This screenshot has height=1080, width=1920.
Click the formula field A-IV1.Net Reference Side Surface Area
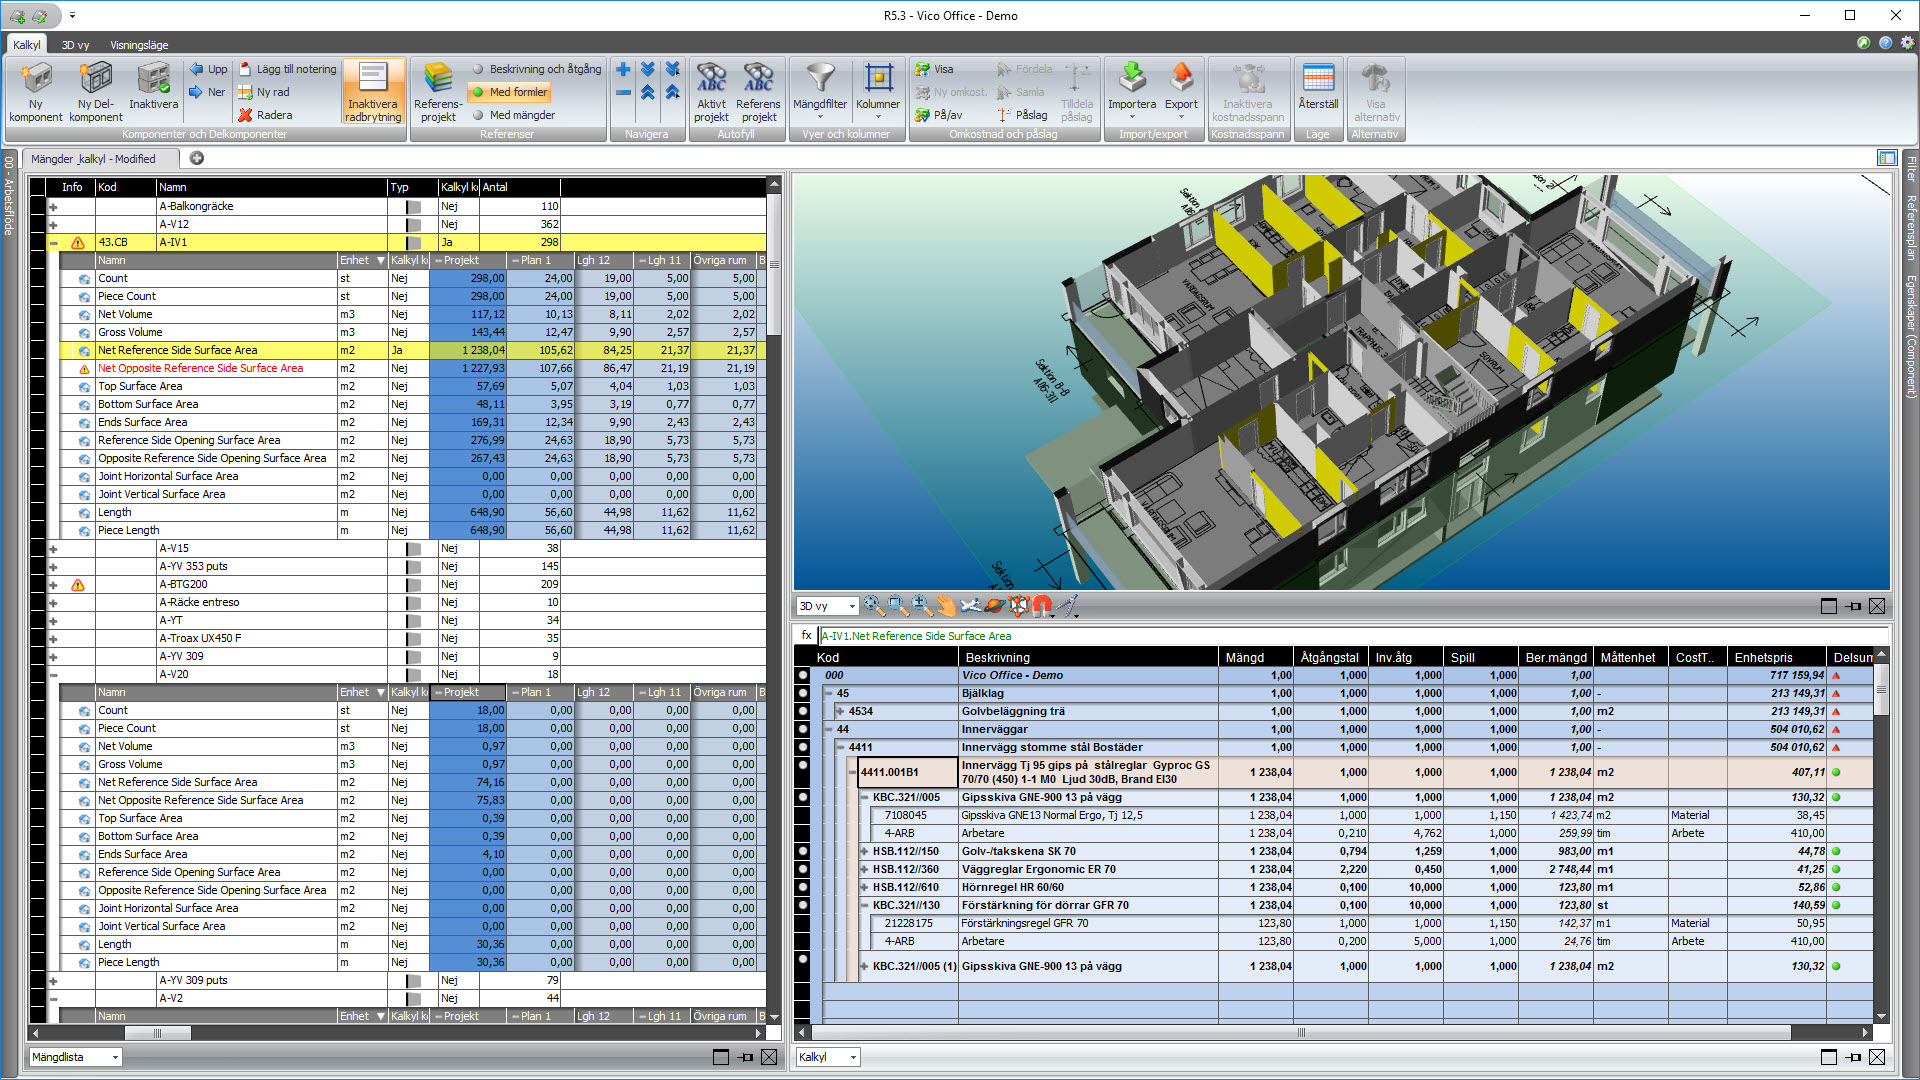click(1354, 636)
